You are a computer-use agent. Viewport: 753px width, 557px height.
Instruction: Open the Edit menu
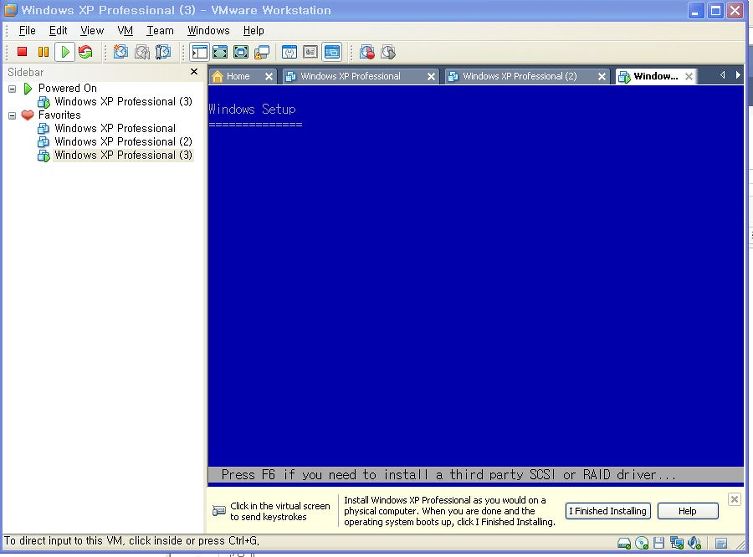[x=58, y=31]
